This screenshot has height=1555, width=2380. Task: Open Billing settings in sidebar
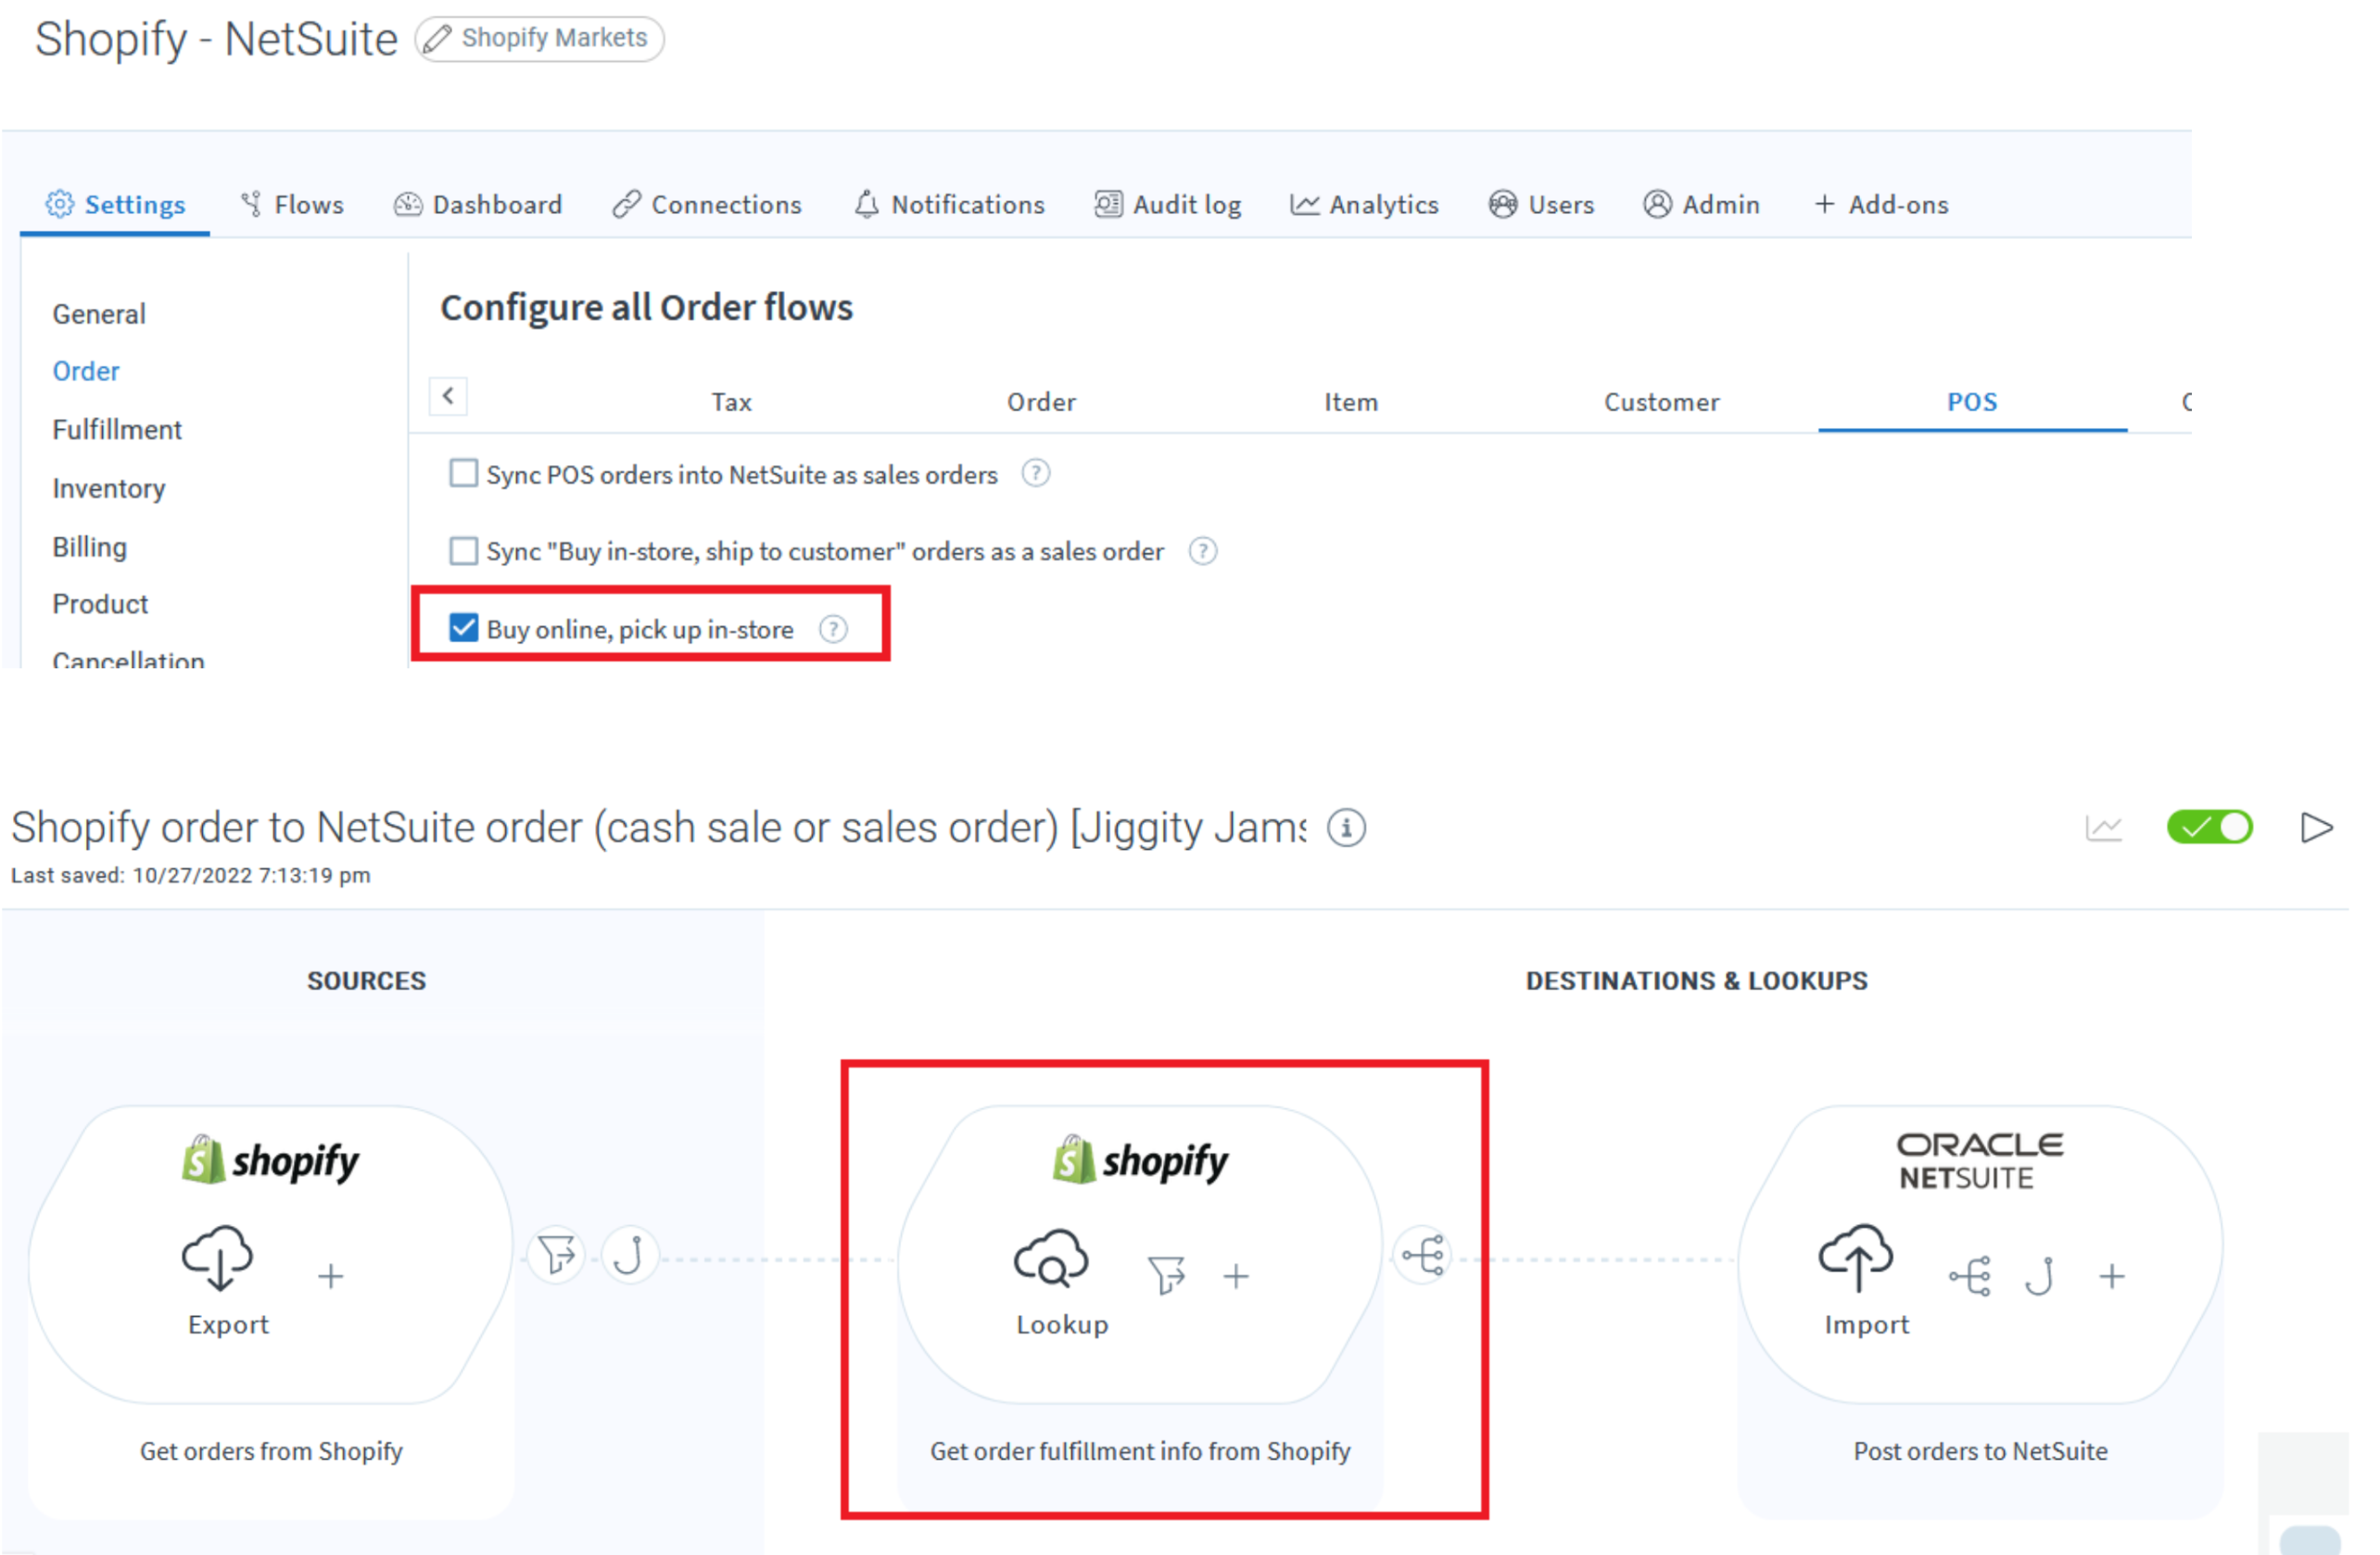click(90, 548)
